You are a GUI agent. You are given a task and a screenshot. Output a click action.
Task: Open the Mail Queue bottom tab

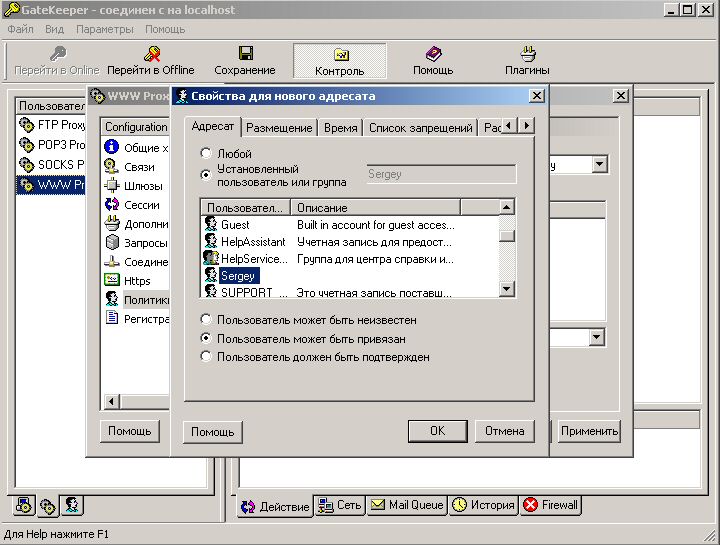click(x=407, y=505)
